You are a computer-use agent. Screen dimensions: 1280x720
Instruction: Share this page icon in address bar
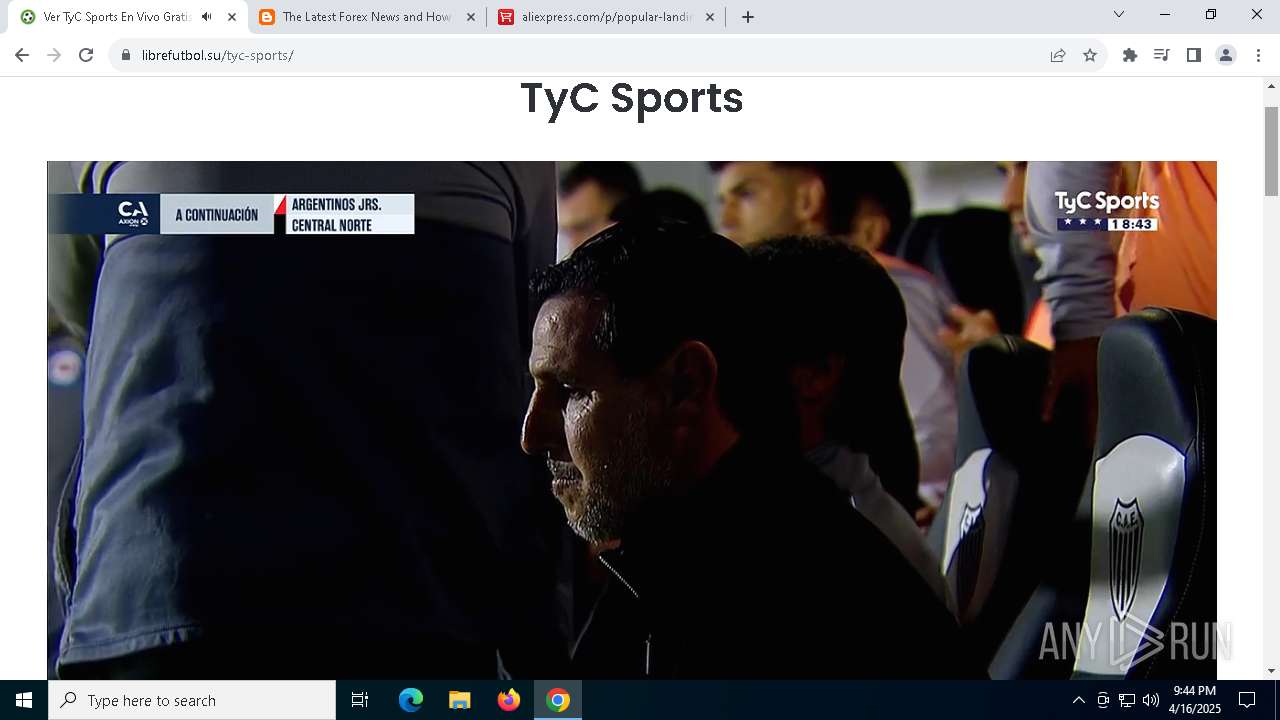point(1058,55)
